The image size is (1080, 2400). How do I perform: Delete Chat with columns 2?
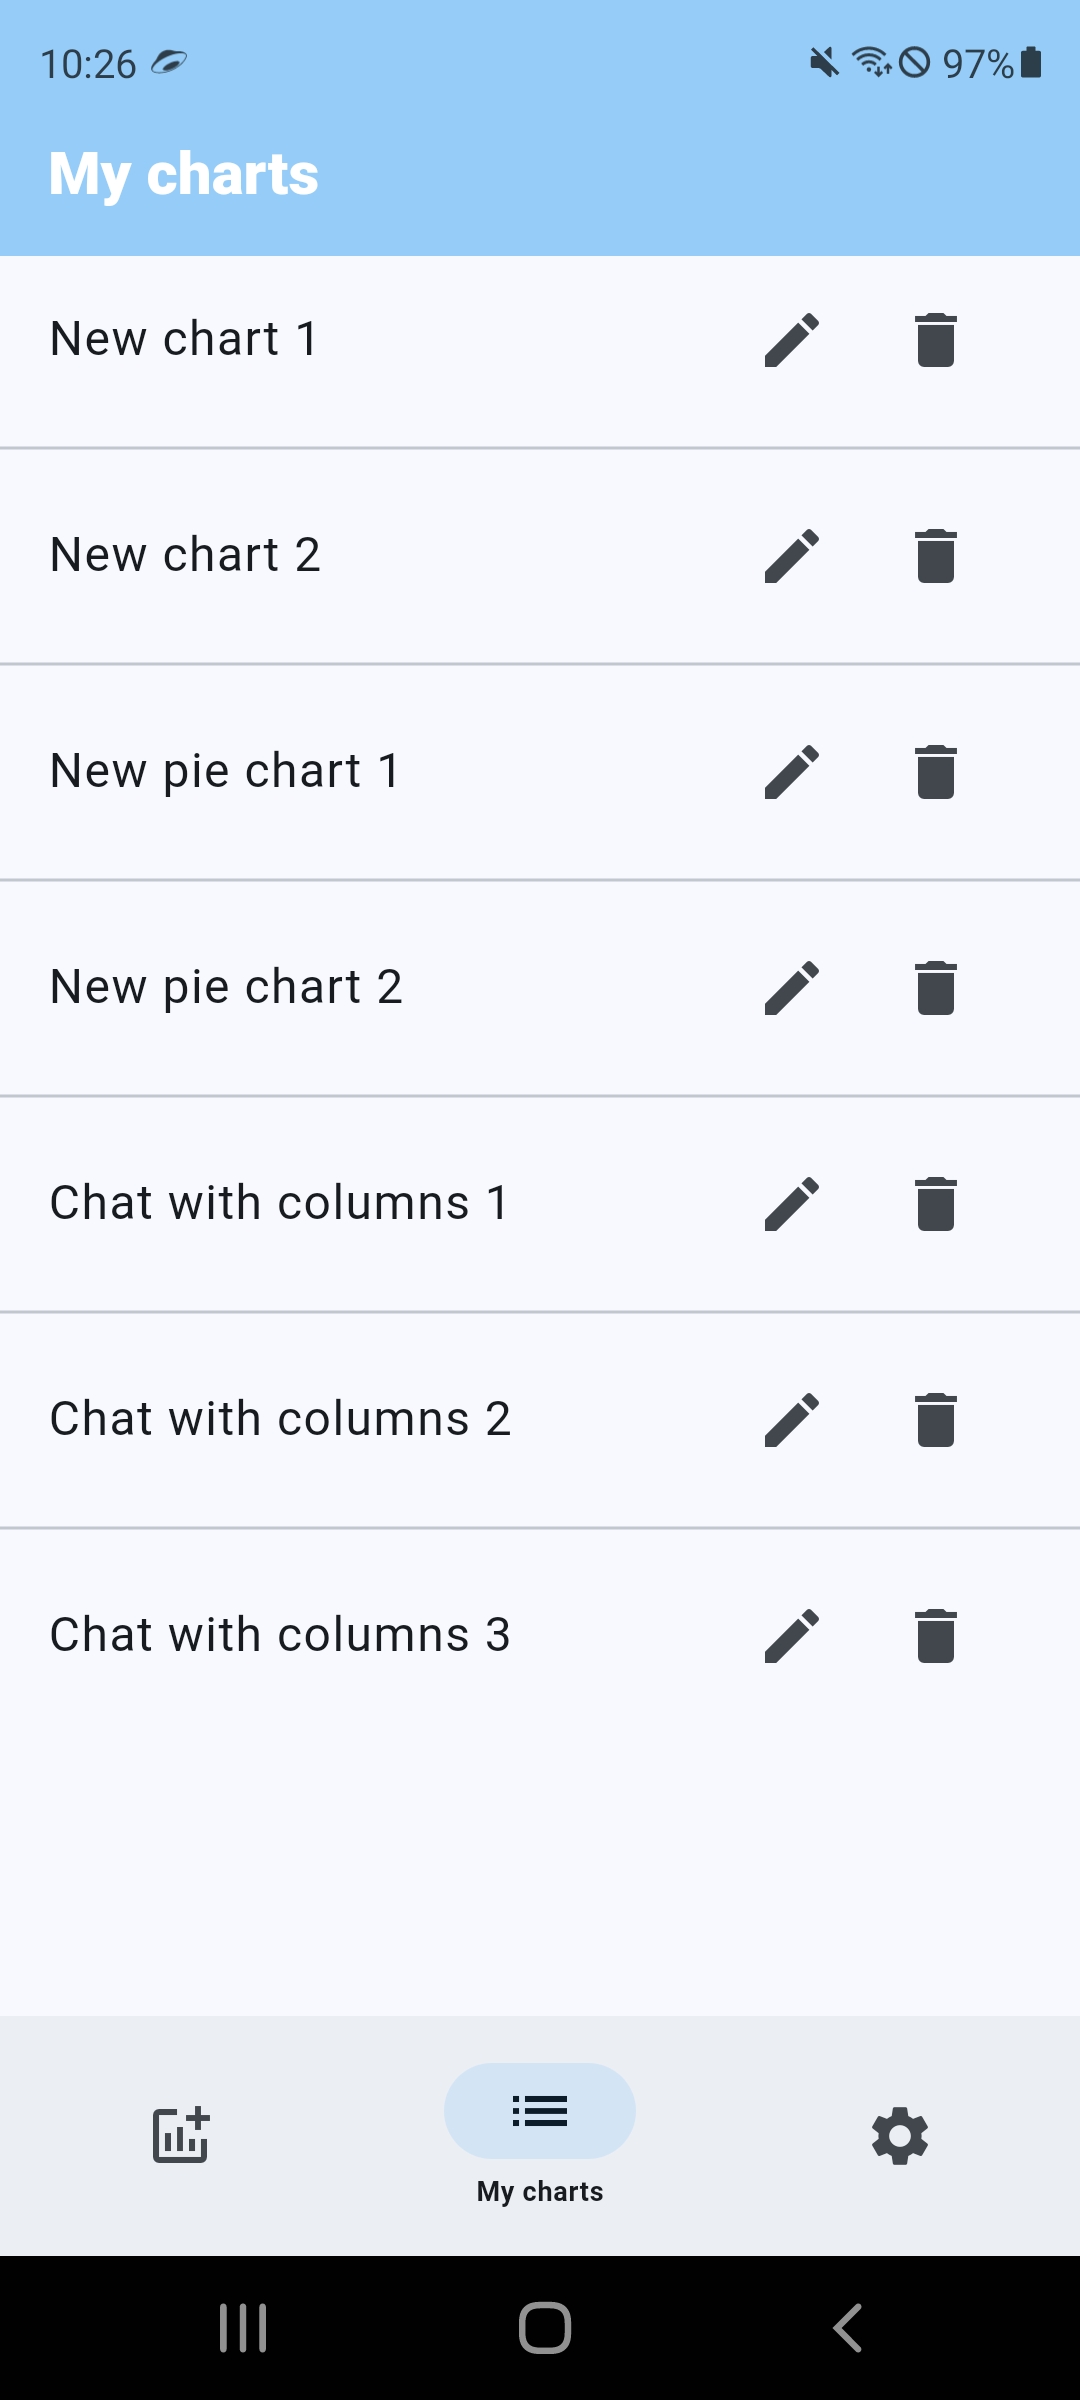[936, 1420]
